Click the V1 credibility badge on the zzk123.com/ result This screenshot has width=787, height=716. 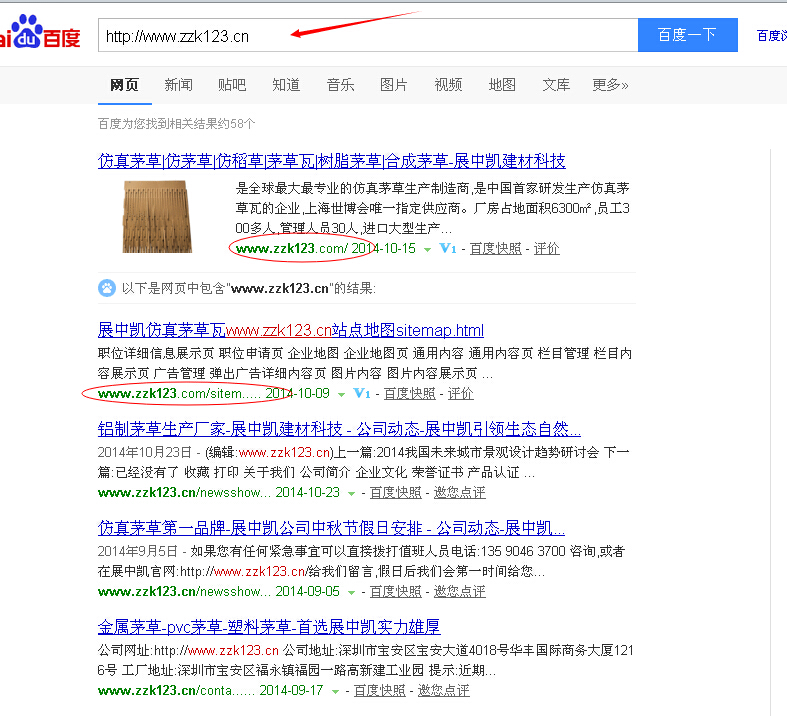(448, 248)
